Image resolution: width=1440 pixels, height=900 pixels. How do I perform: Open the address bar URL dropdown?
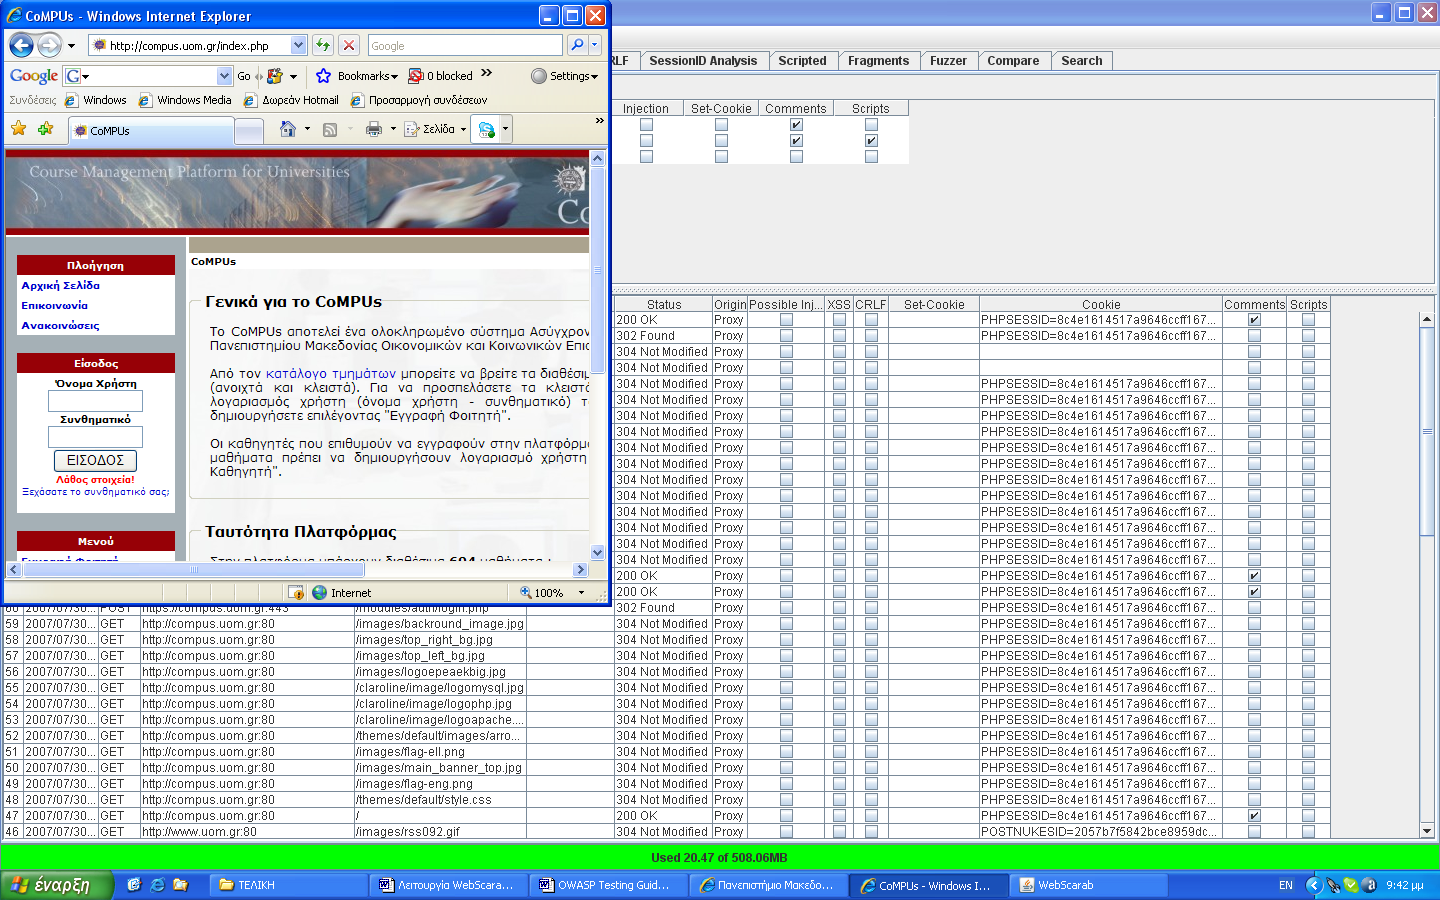click(x=298, y=45)
